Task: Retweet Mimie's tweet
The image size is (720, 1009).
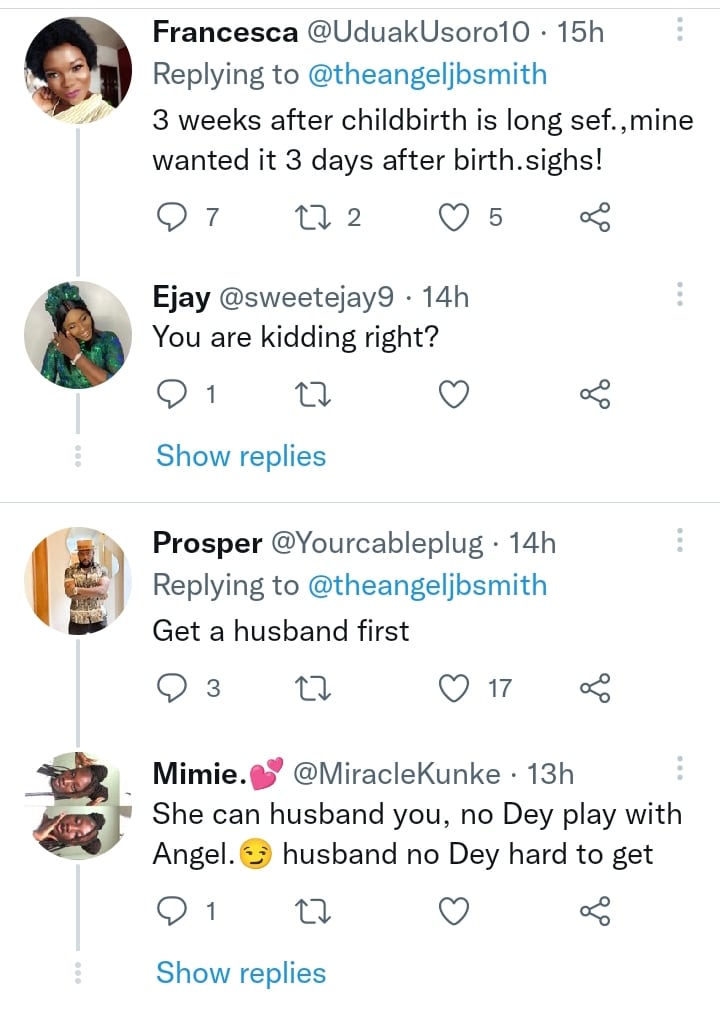Action: click(315, 911)
